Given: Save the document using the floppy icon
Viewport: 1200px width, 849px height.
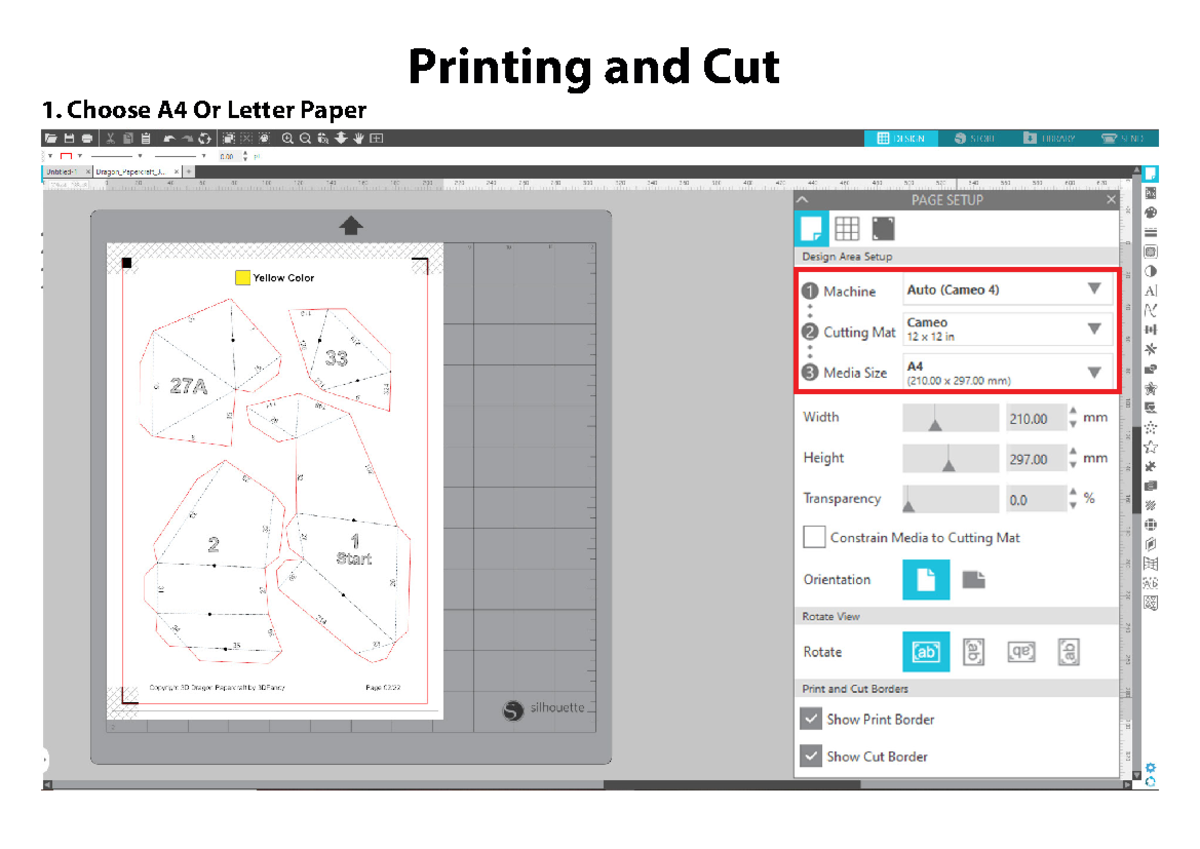Looking at the screenshot, I should (x=69, y=138).
